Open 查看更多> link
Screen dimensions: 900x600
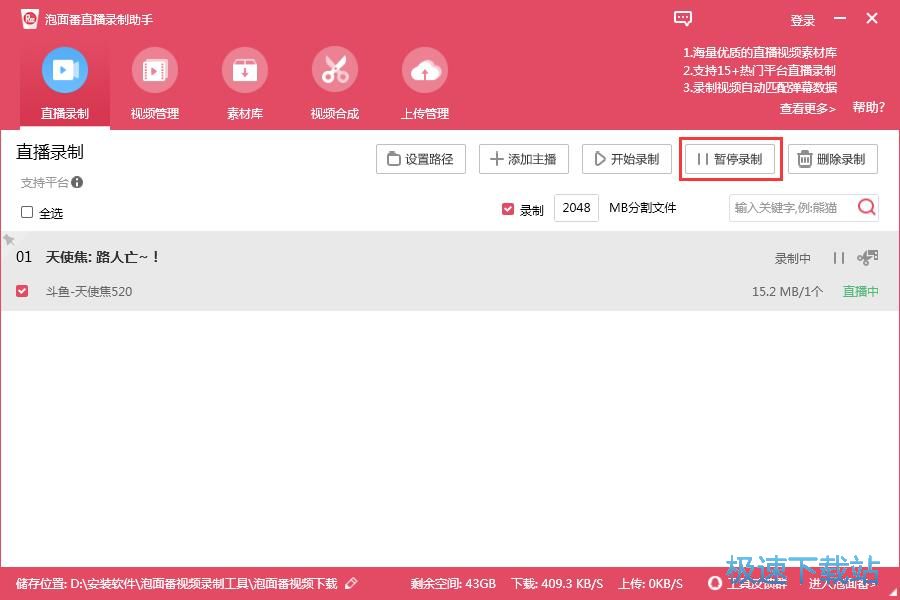tap(807, 108)
